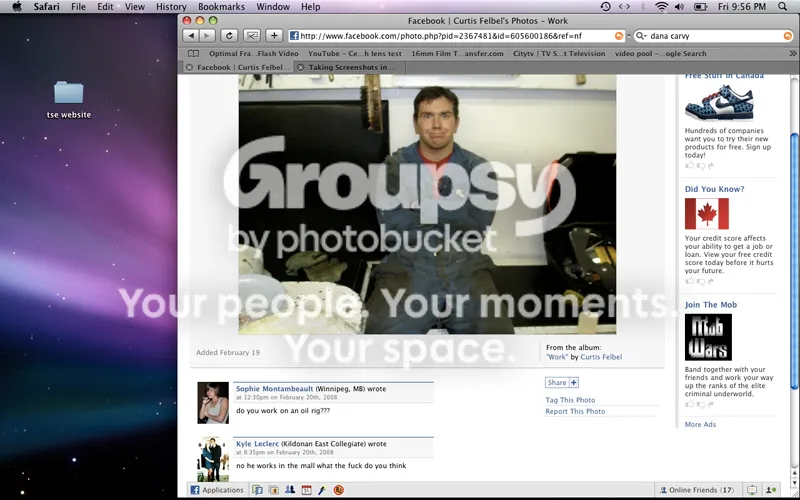Open Sophie Montambeault's profile name link

coord(274,389)
